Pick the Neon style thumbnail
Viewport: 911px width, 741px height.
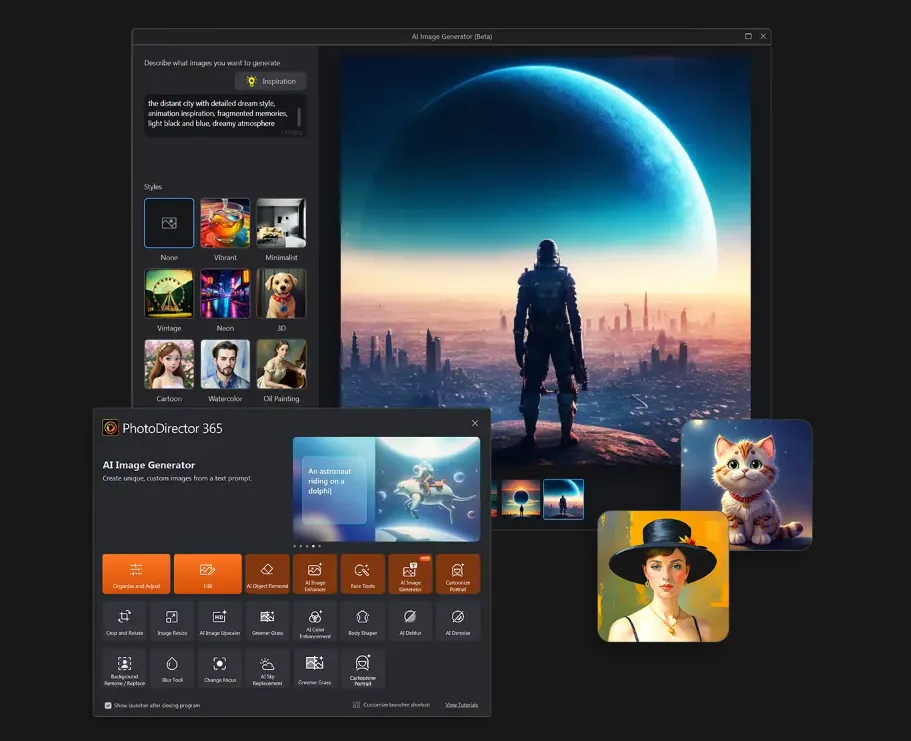[225, 293]
